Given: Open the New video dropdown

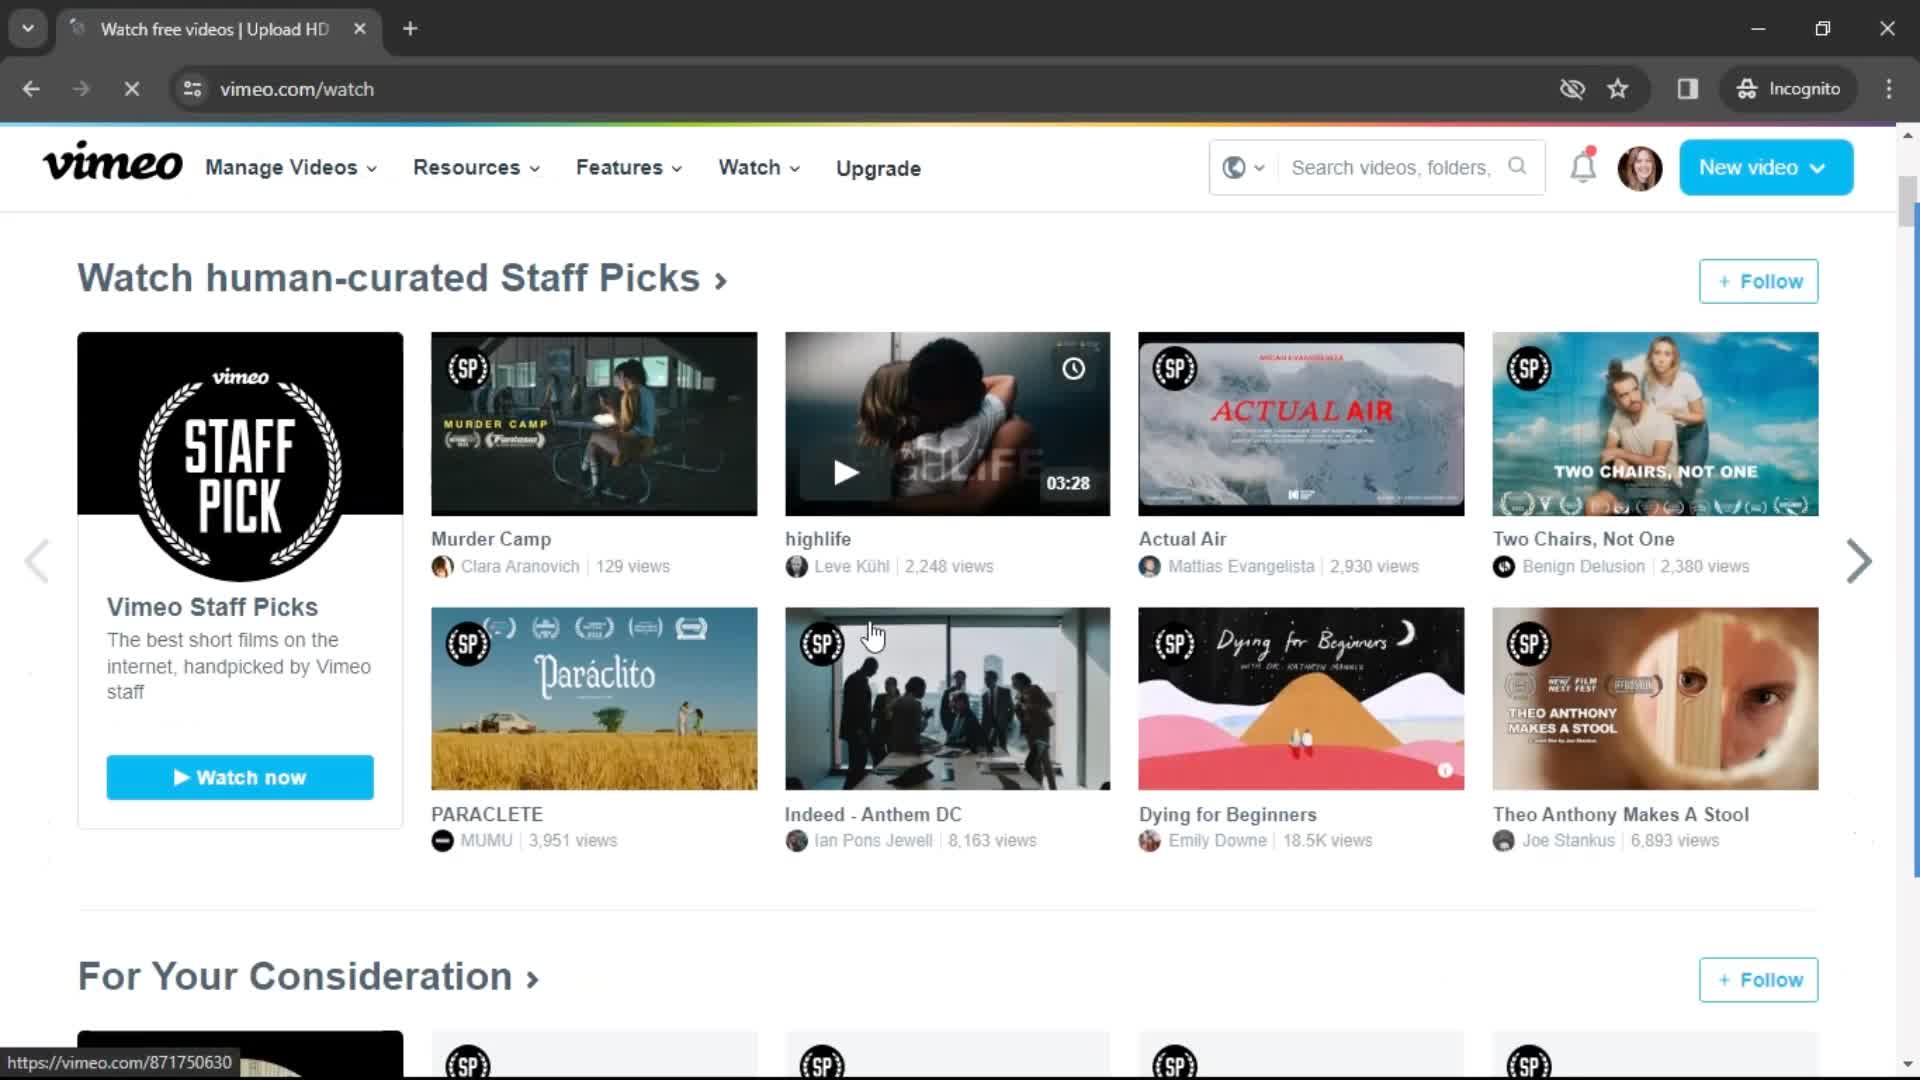Looking at the screenshot, I should 1765,167.
